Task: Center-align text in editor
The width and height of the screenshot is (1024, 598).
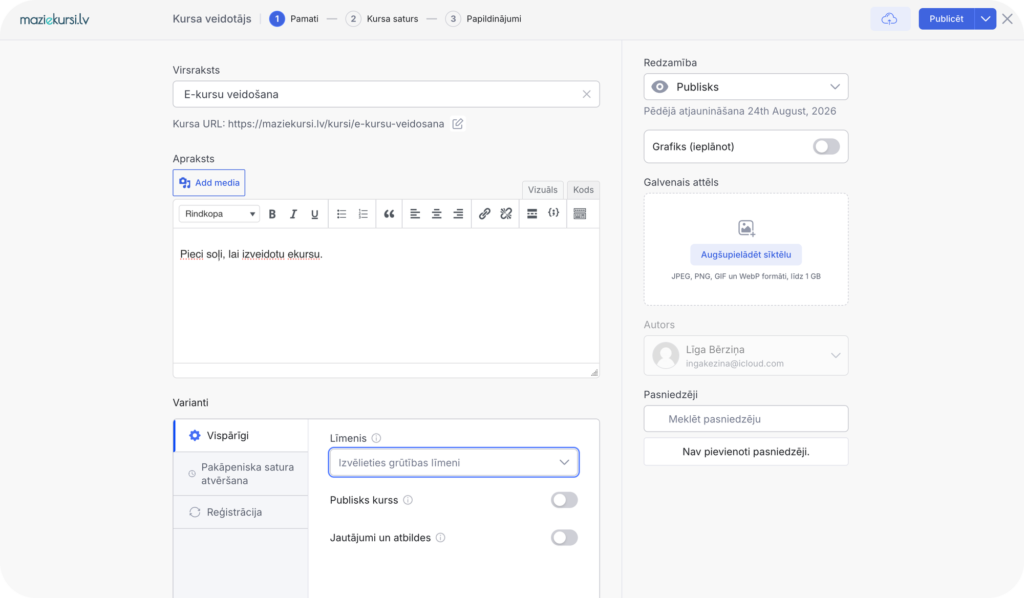Action: 436,214
